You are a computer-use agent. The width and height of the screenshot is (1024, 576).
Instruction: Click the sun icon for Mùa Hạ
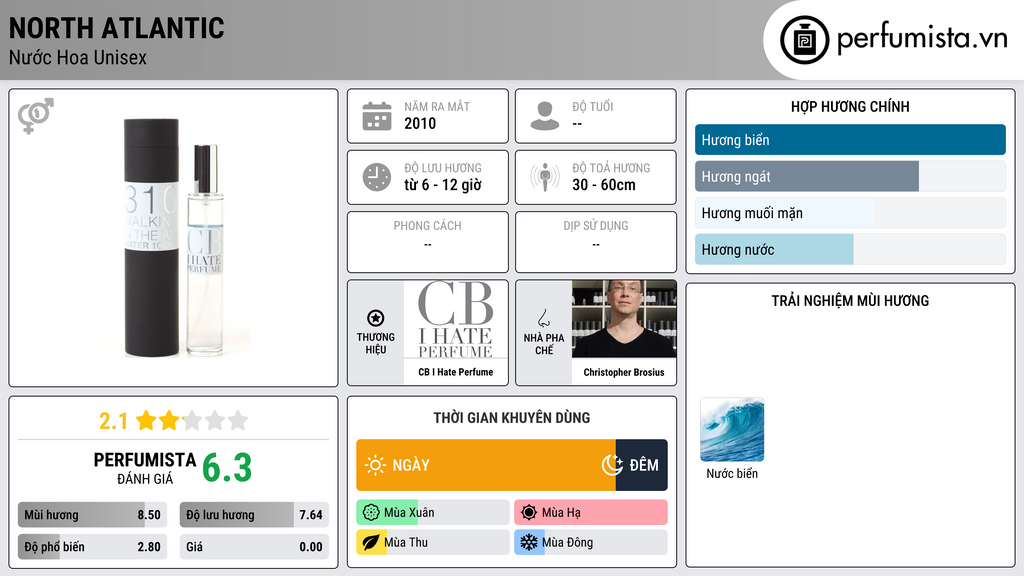point(529,513)
